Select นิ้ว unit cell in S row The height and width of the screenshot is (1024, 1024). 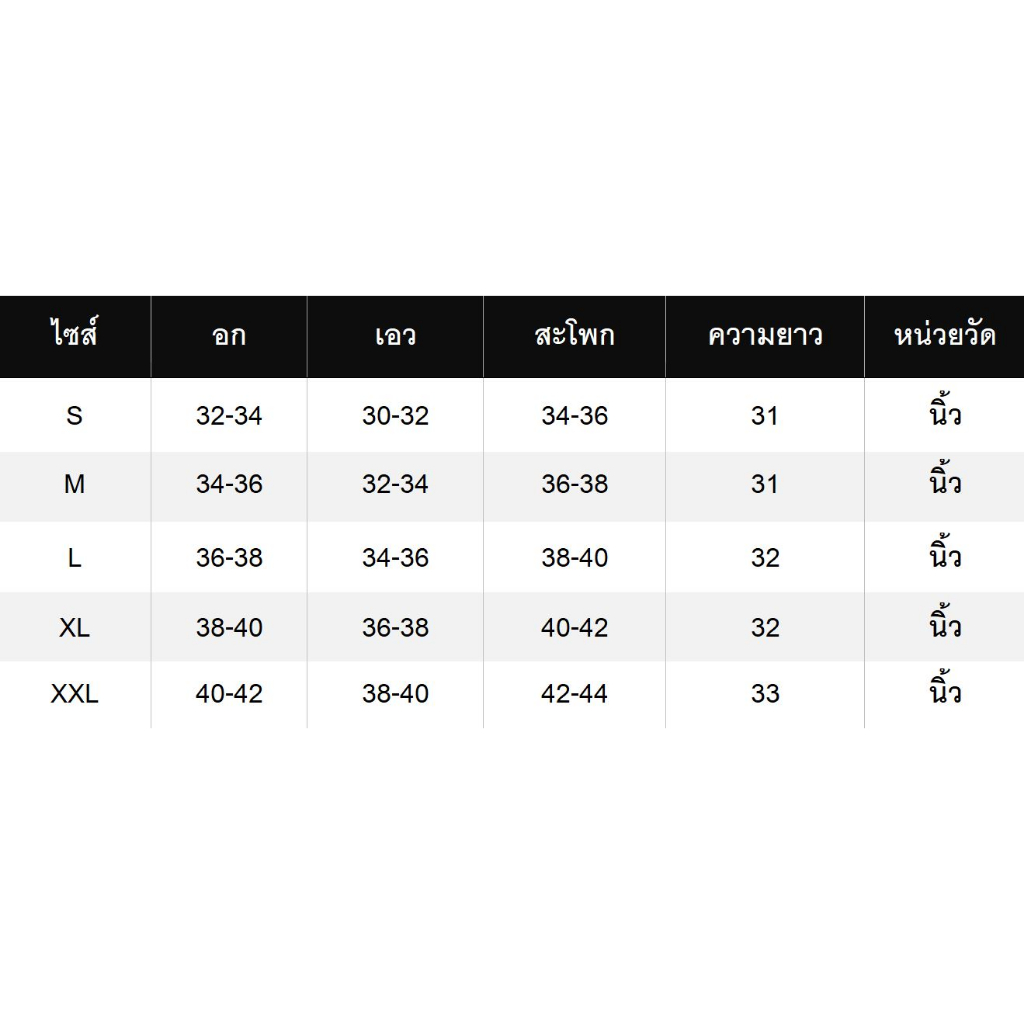pyautogui.click(x=944, y=411)
